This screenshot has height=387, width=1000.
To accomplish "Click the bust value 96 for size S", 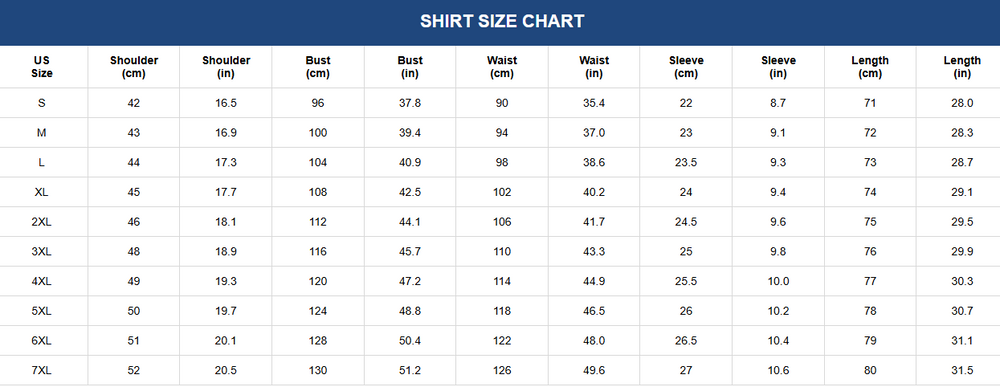I will (318, 103).
